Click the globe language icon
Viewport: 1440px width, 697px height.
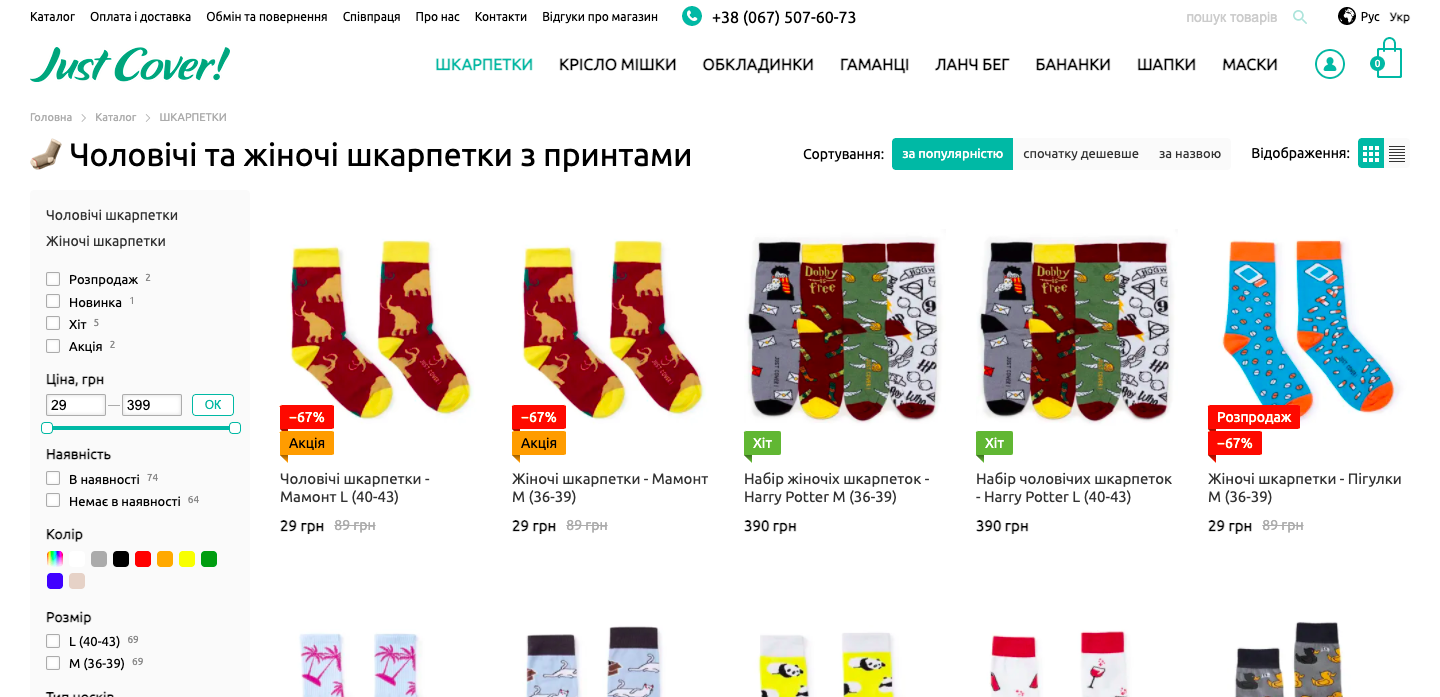coord(1347,17)
